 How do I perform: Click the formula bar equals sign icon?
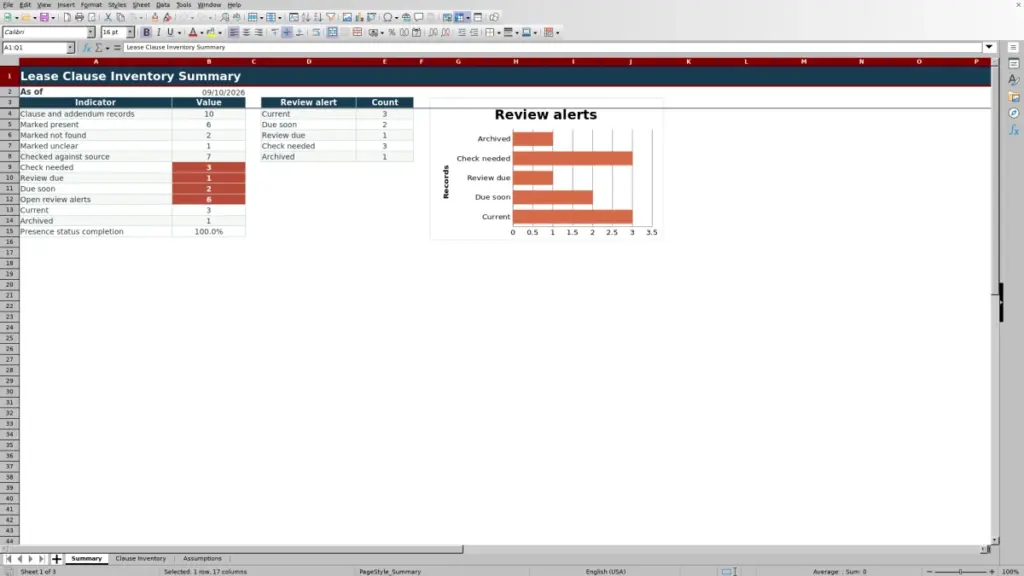[x=117, y=48]
